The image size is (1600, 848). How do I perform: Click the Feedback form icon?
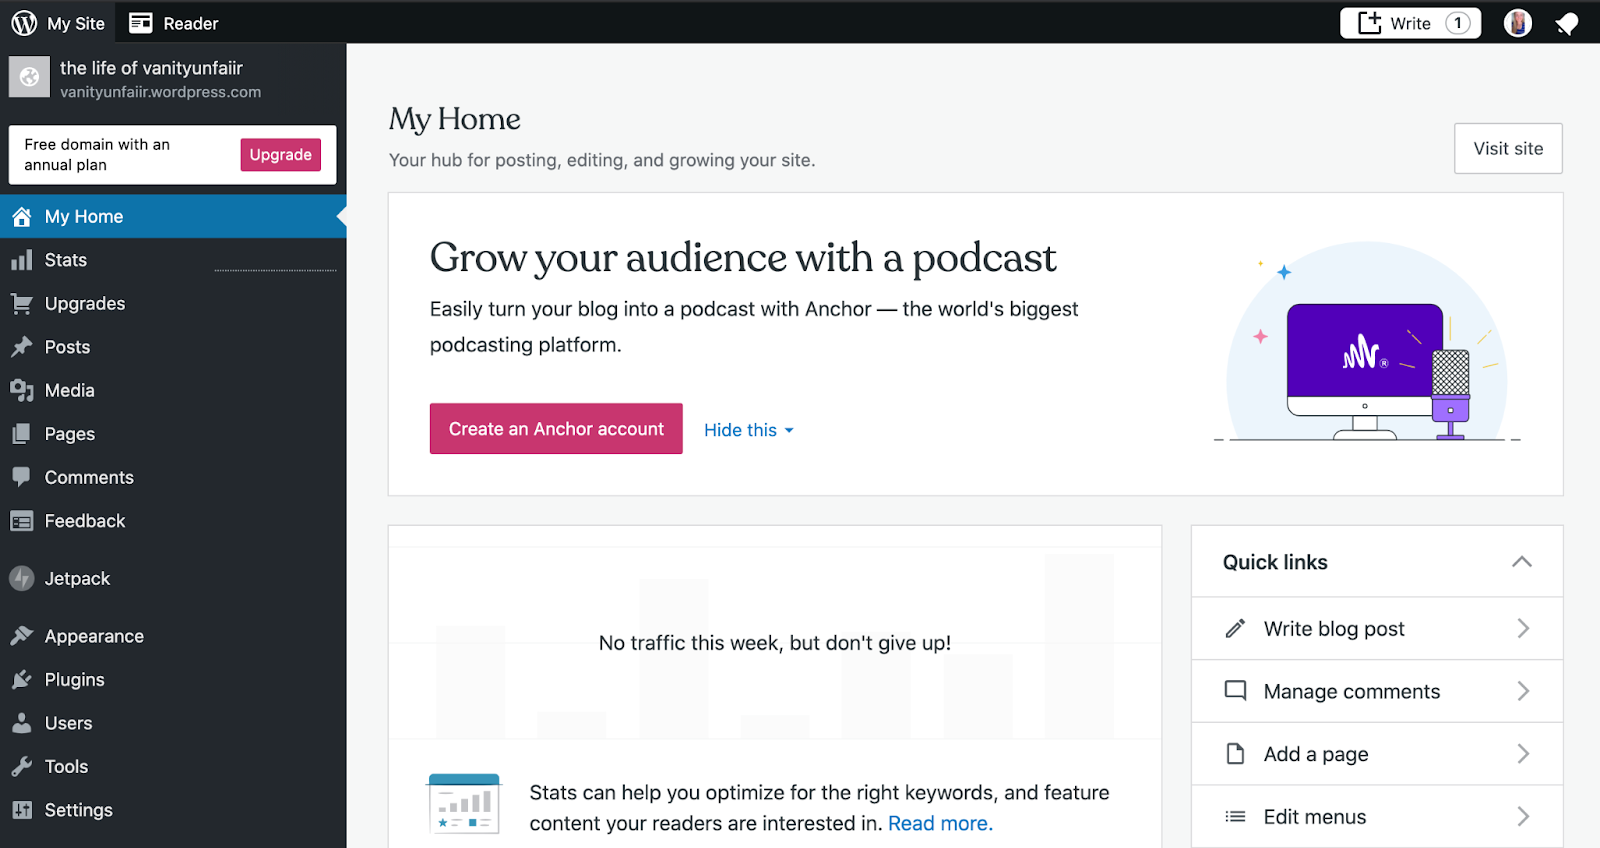(x=22, y=521)
